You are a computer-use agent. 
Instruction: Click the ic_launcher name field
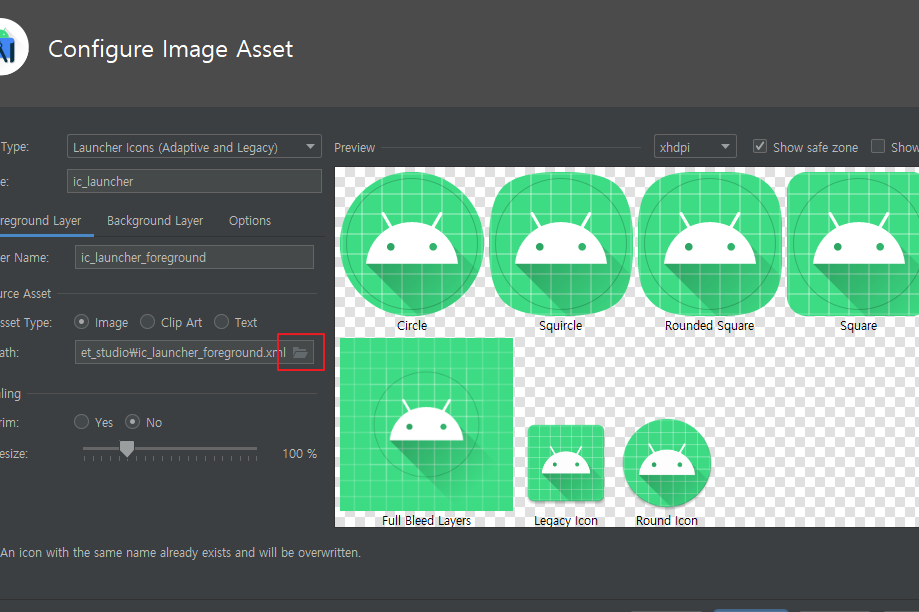coord(194,181)
